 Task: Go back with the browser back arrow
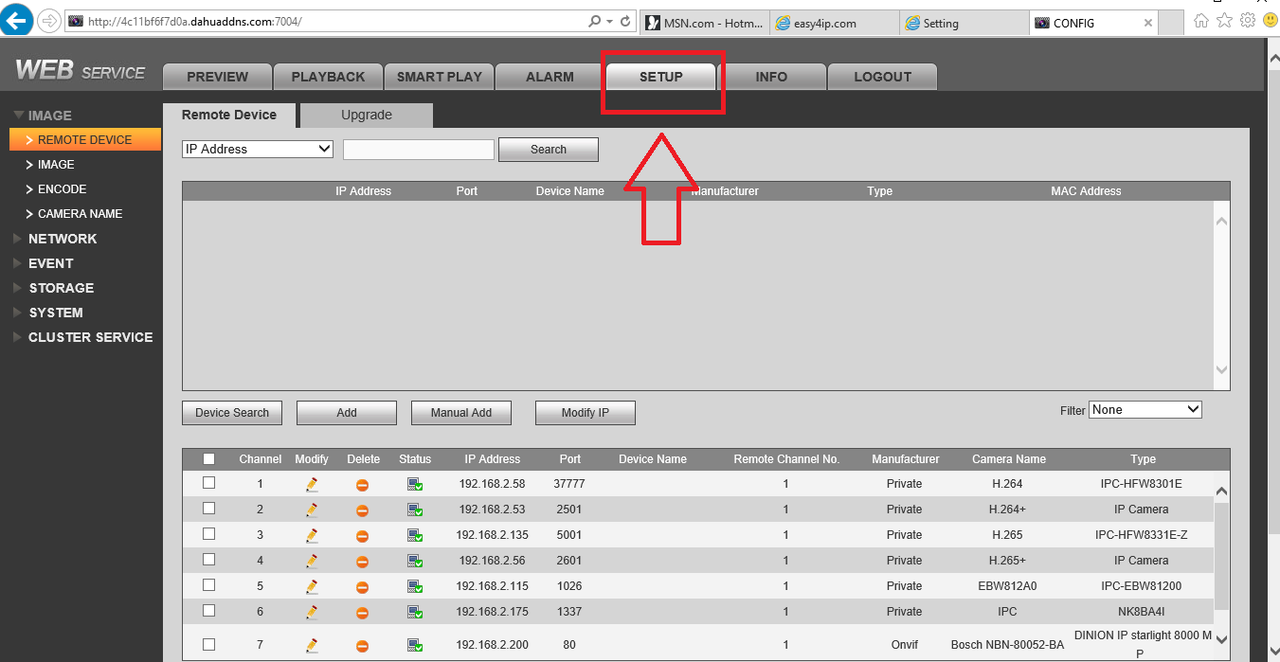point(16,20)
